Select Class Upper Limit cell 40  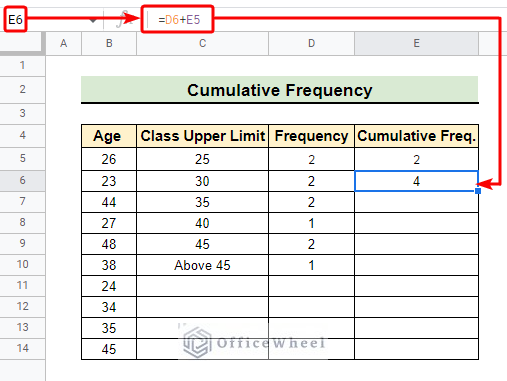(202, 223)
